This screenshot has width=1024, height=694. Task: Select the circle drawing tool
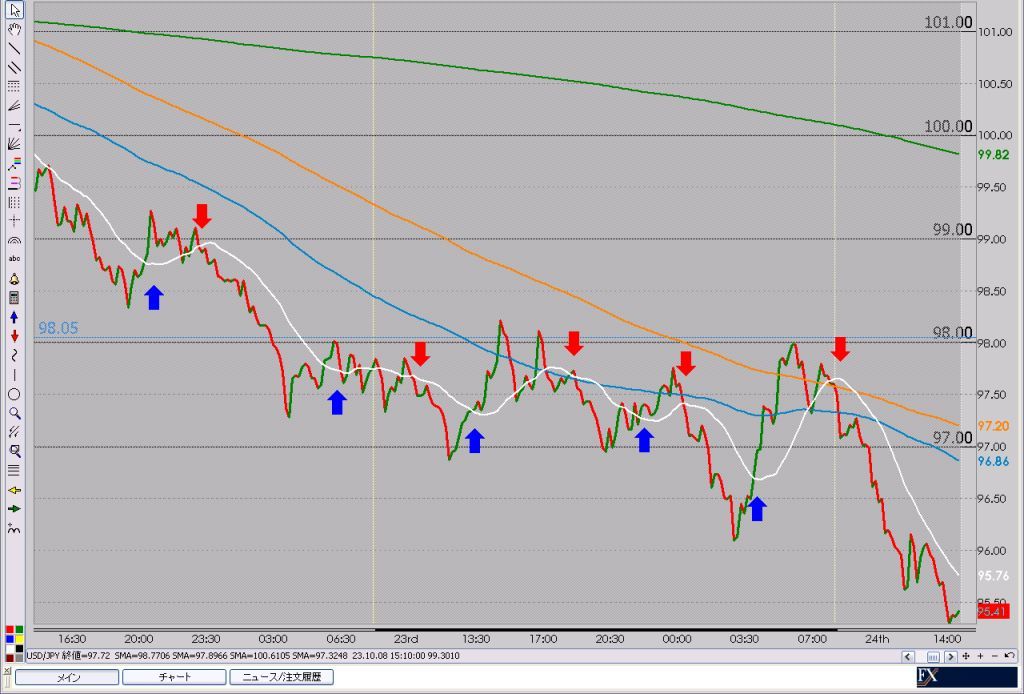click(x=14, y=393)
